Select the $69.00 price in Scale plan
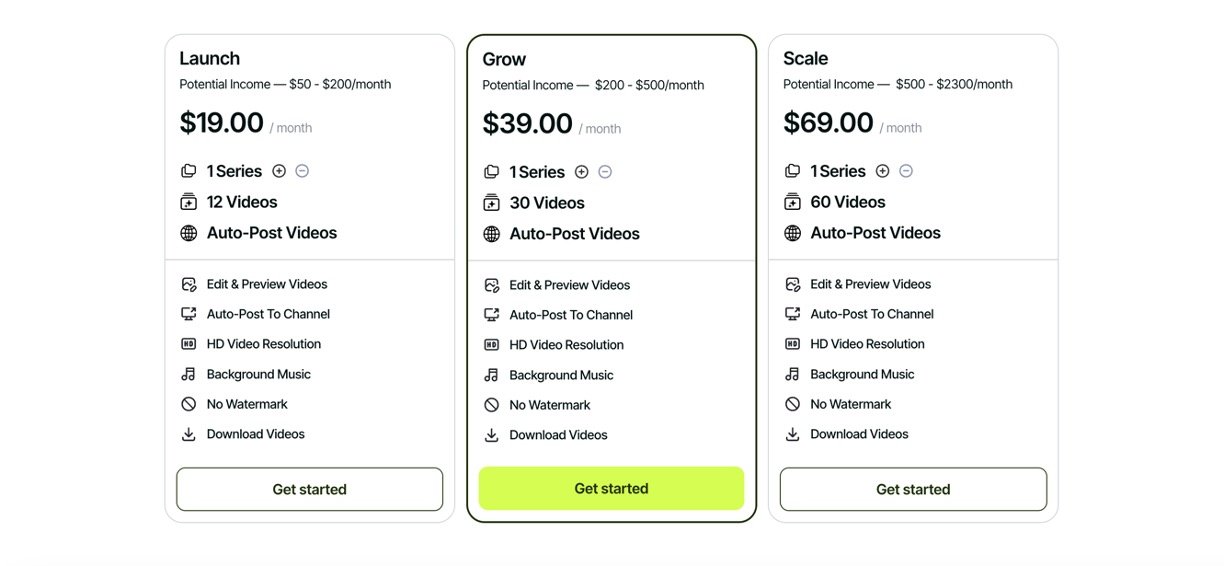1224x566 pixels. 828,123
